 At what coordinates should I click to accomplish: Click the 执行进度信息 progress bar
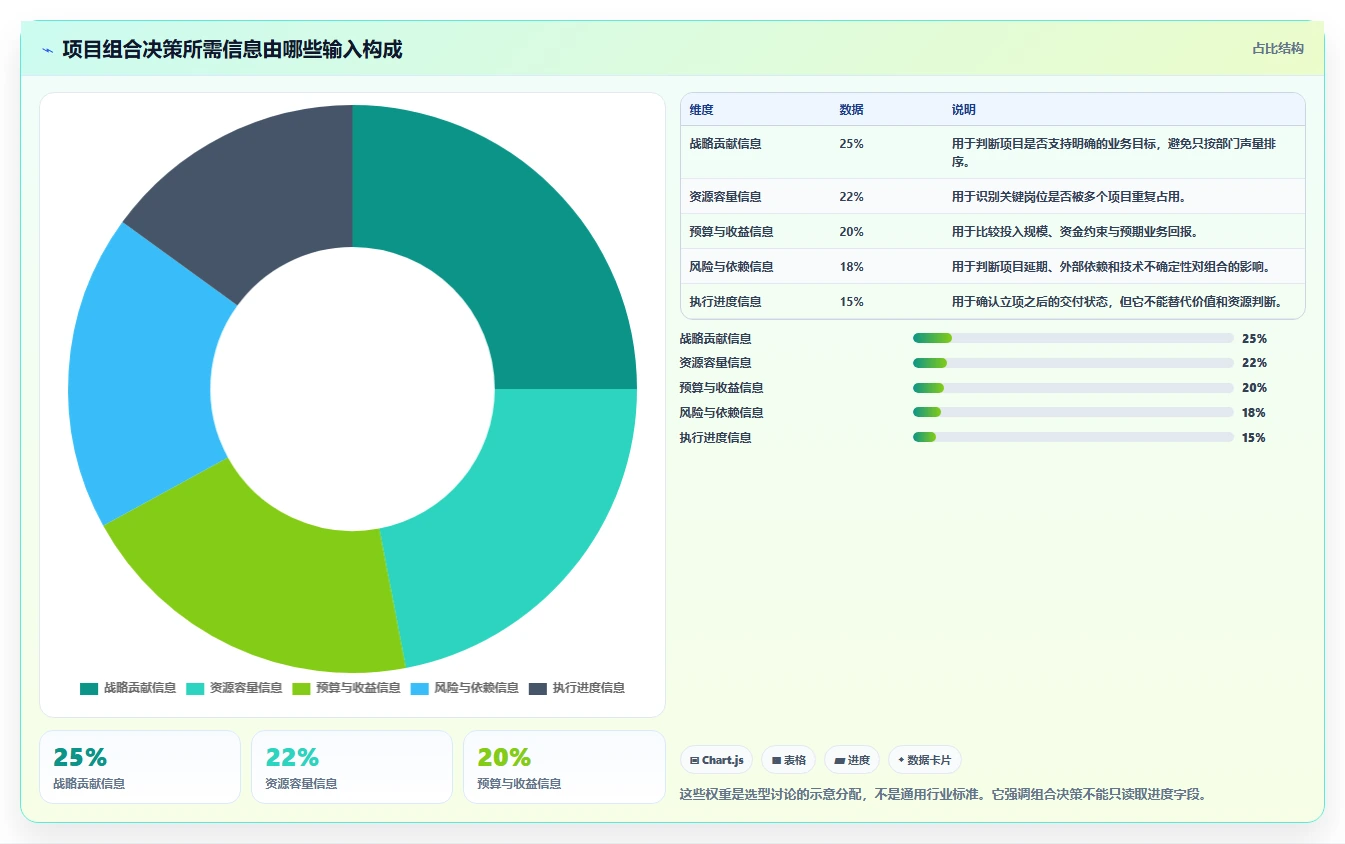pos(1073,437)
